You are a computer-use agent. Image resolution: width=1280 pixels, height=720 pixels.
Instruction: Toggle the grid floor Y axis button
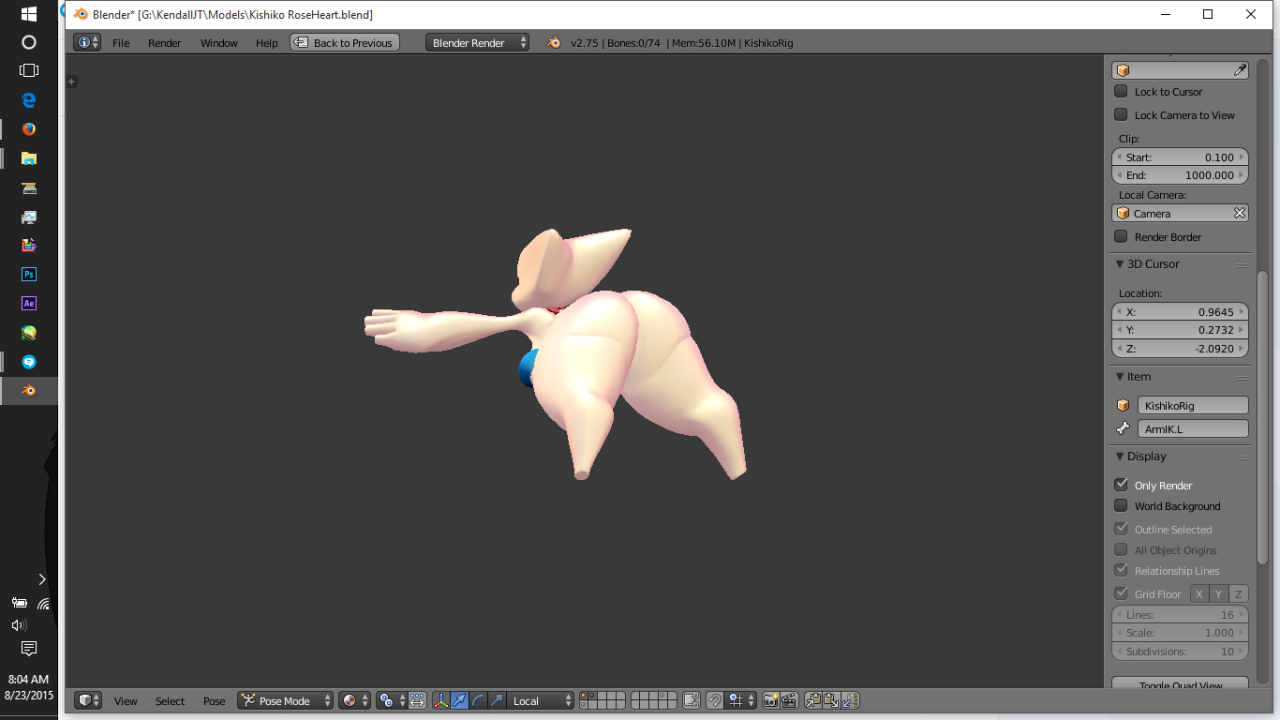pos(1218,594)
